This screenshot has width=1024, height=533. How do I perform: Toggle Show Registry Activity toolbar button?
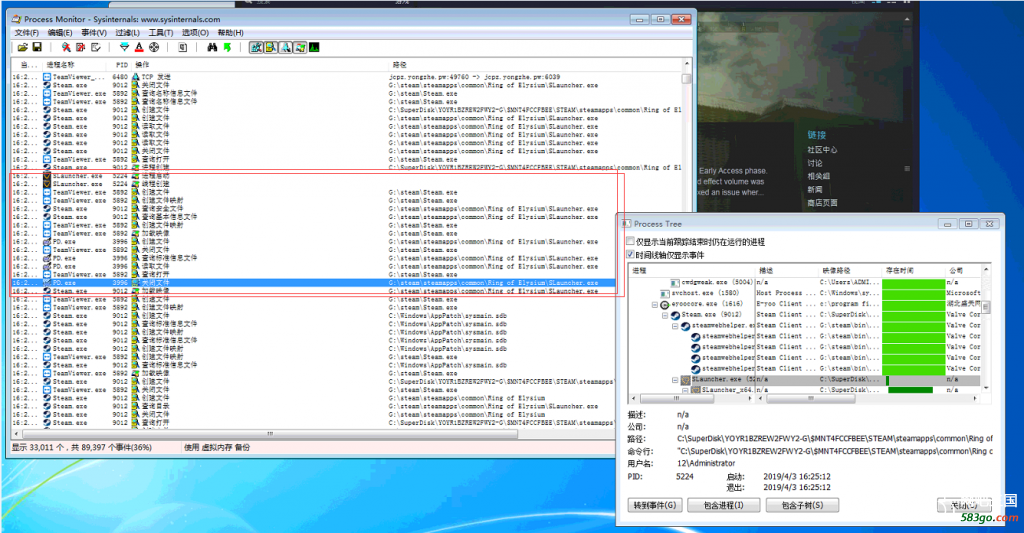pos(256,48)
